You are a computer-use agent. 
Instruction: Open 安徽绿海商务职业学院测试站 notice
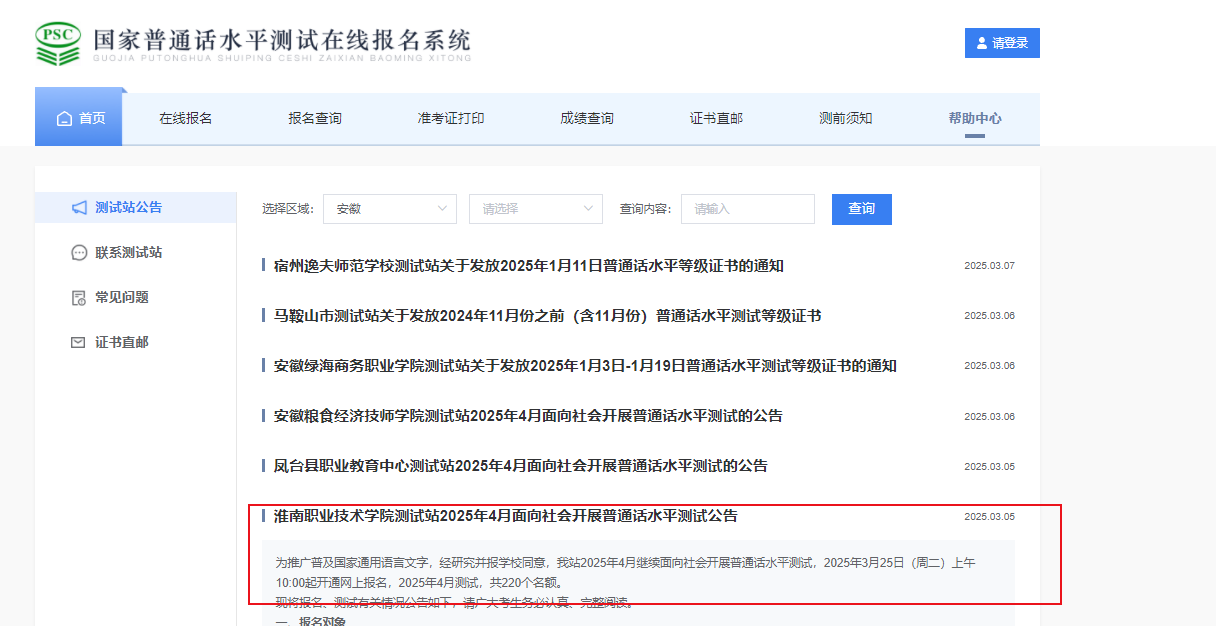coord(585,366)
